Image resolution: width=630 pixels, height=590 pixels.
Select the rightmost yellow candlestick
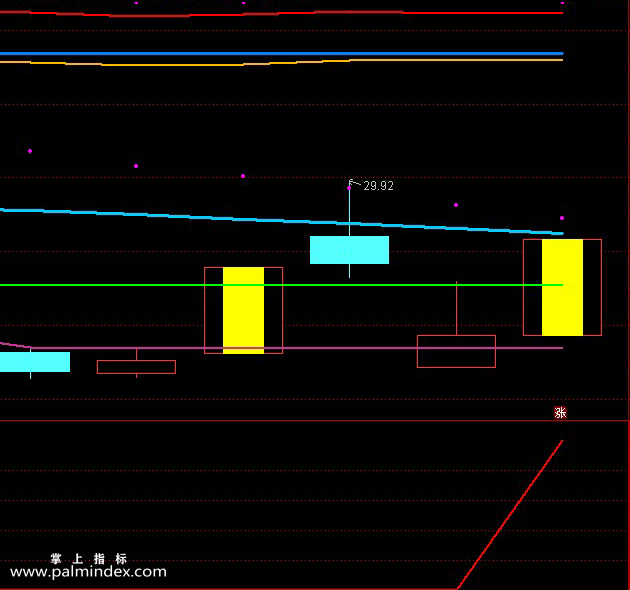(562, 287)
